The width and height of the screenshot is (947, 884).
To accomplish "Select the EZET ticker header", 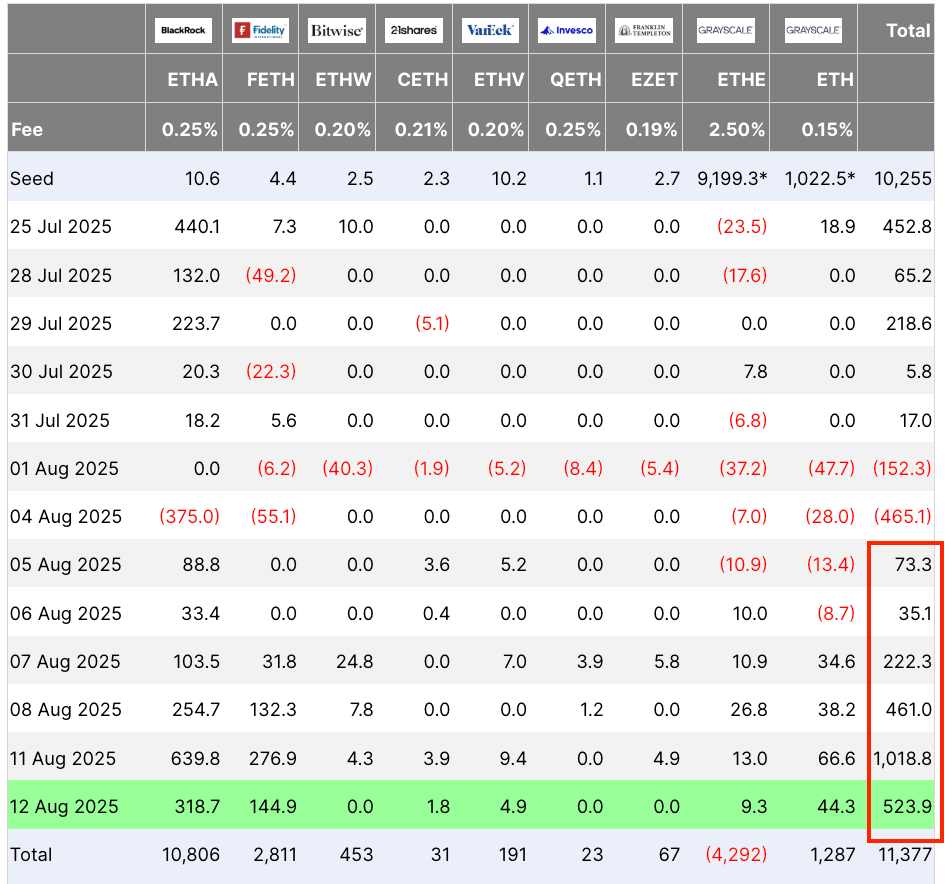I will pos(654,80).
